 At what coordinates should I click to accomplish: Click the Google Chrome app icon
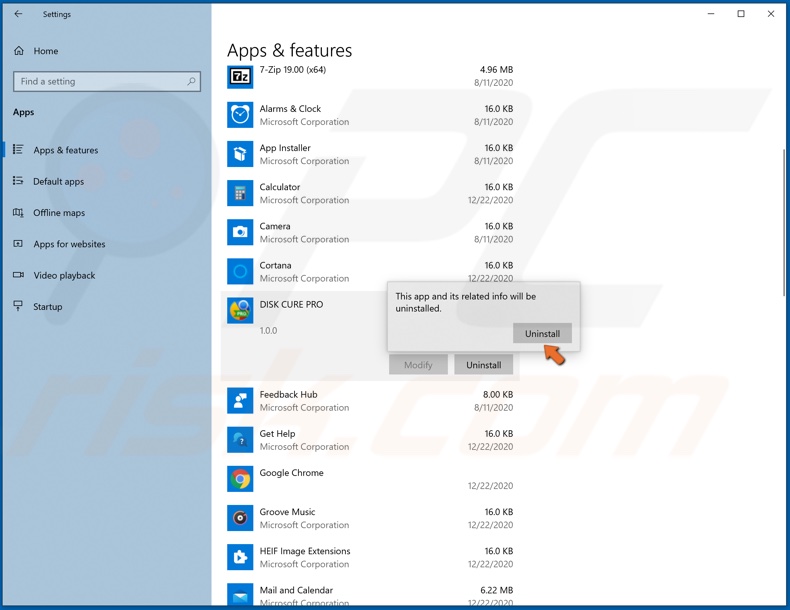[240, 479]
